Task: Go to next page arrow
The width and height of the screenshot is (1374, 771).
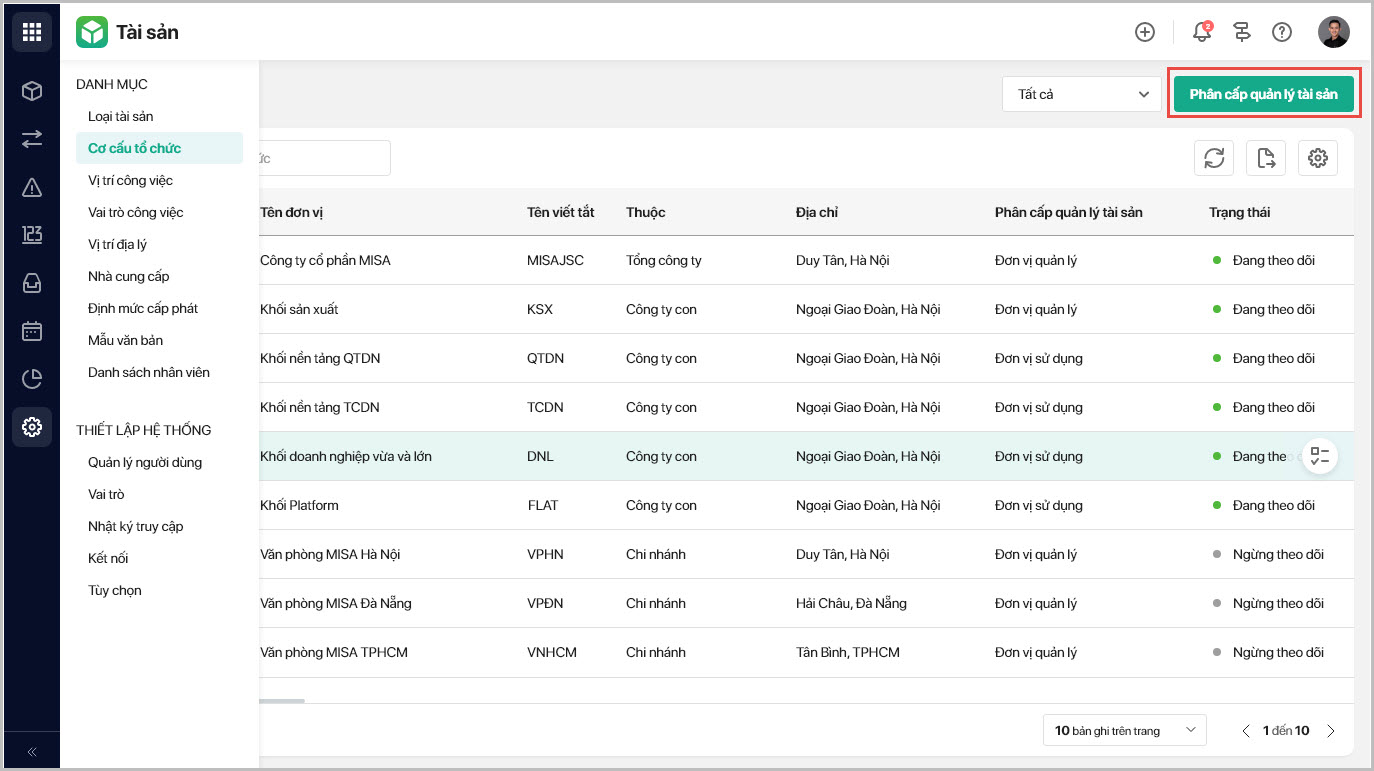Action: point(1331,731)
